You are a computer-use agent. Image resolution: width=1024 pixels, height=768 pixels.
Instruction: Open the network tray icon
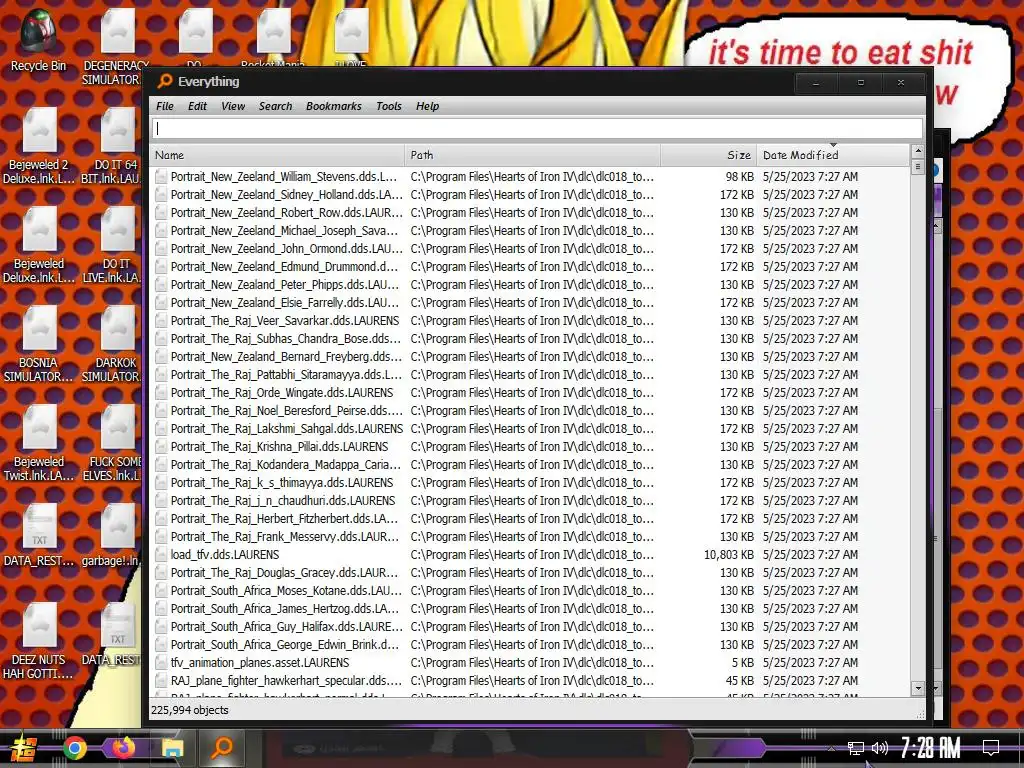tap(856, 748)
